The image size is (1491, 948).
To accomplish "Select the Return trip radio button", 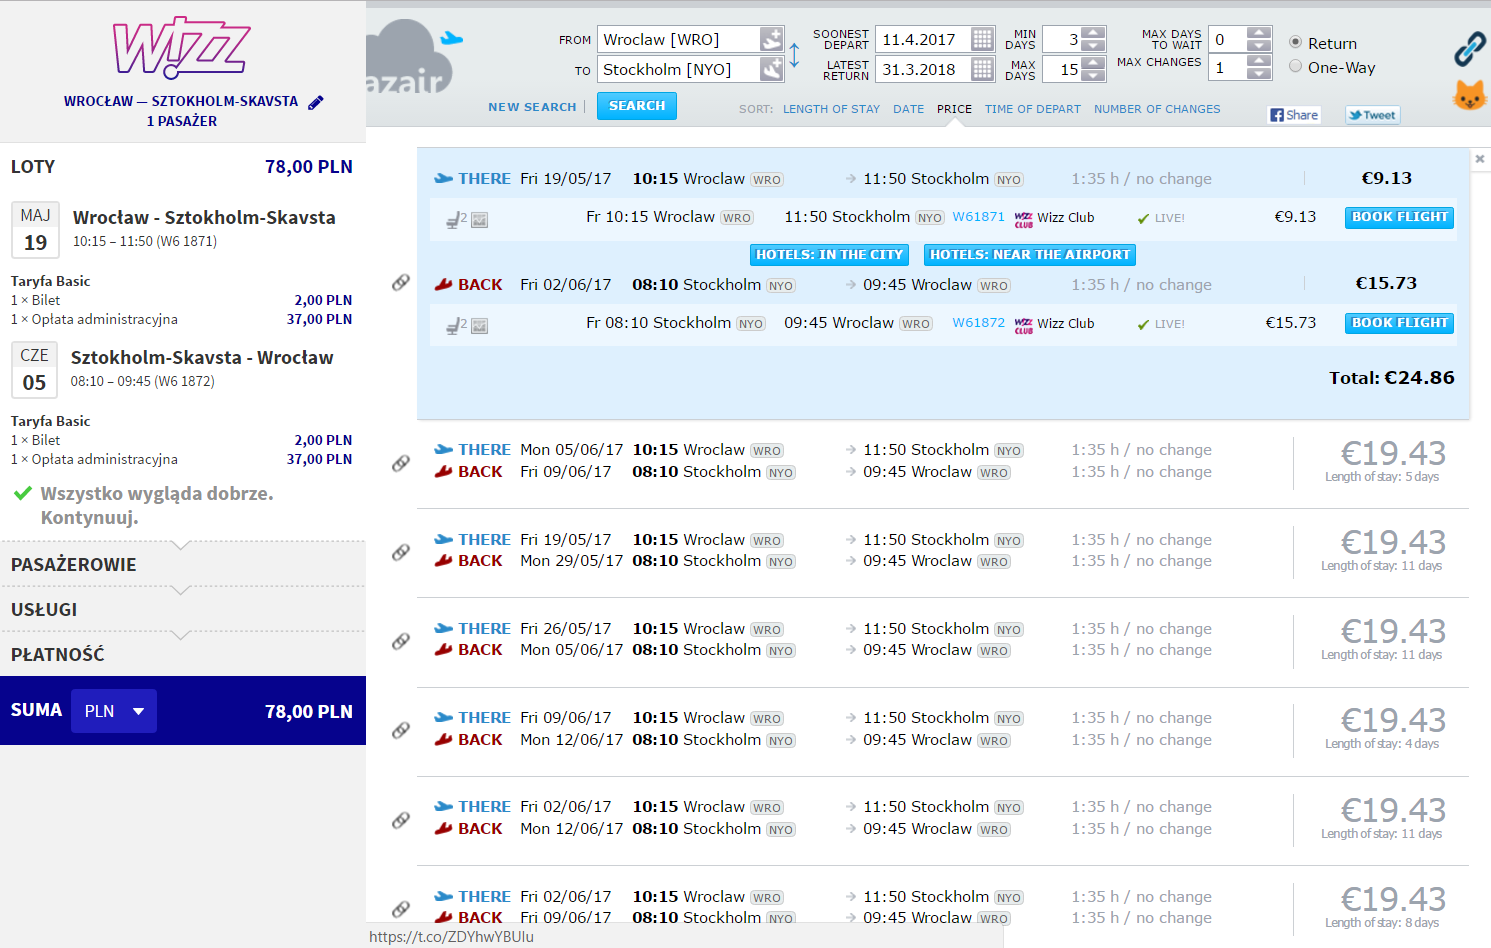I will (1296, 42).
